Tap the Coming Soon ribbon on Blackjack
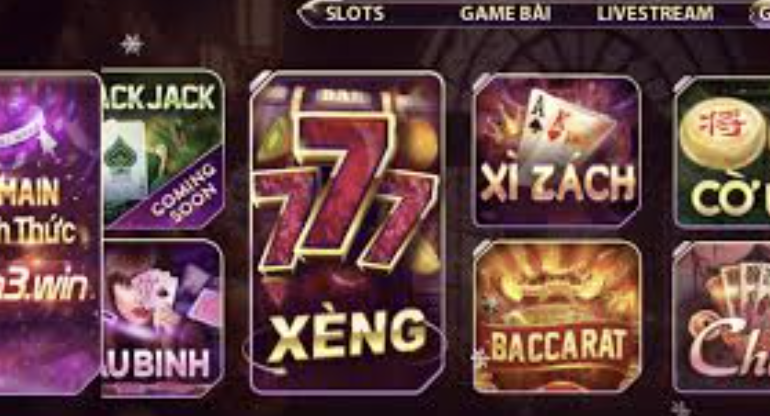This screenshot has width=770, height=416. pyautogui.click(x=184, y=191)
